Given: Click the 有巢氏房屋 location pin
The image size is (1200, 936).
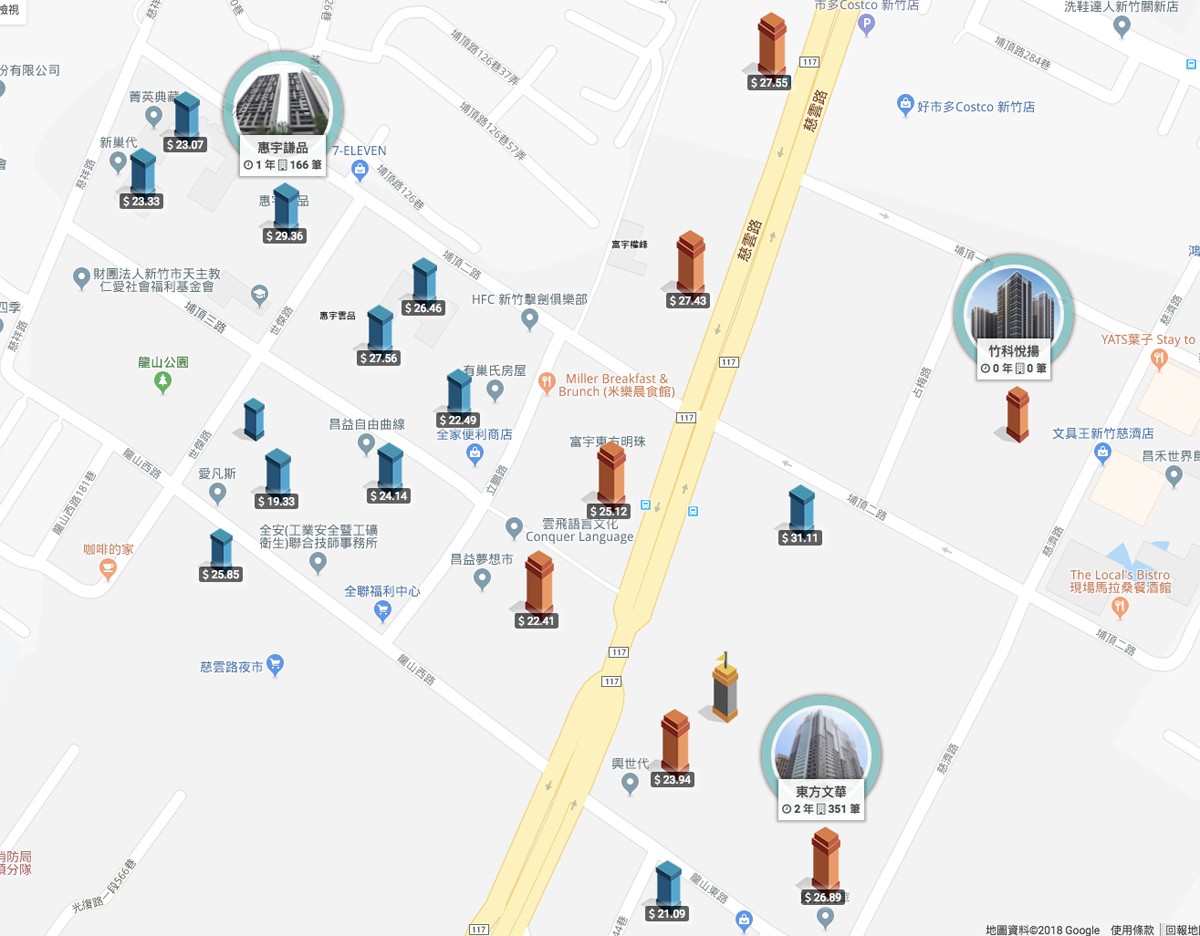Looking at the screenshot, I should [494, 389].
